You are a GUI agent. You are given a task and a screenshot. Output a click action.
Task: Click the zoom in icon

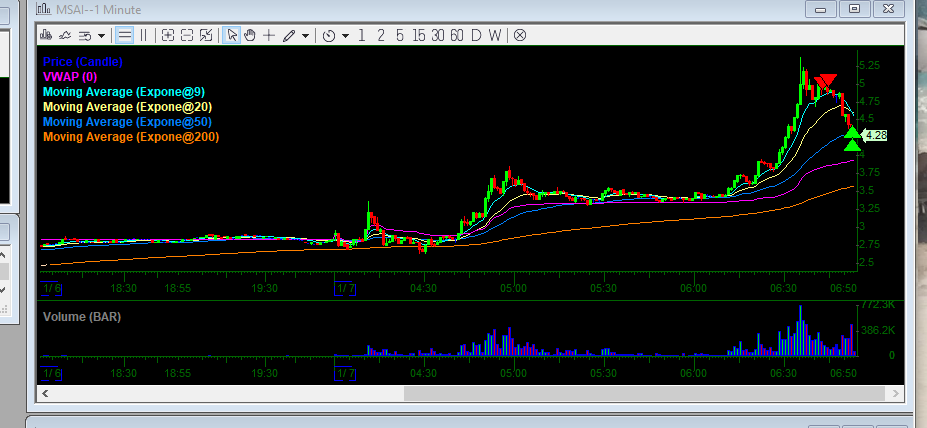tap(168, 35)
